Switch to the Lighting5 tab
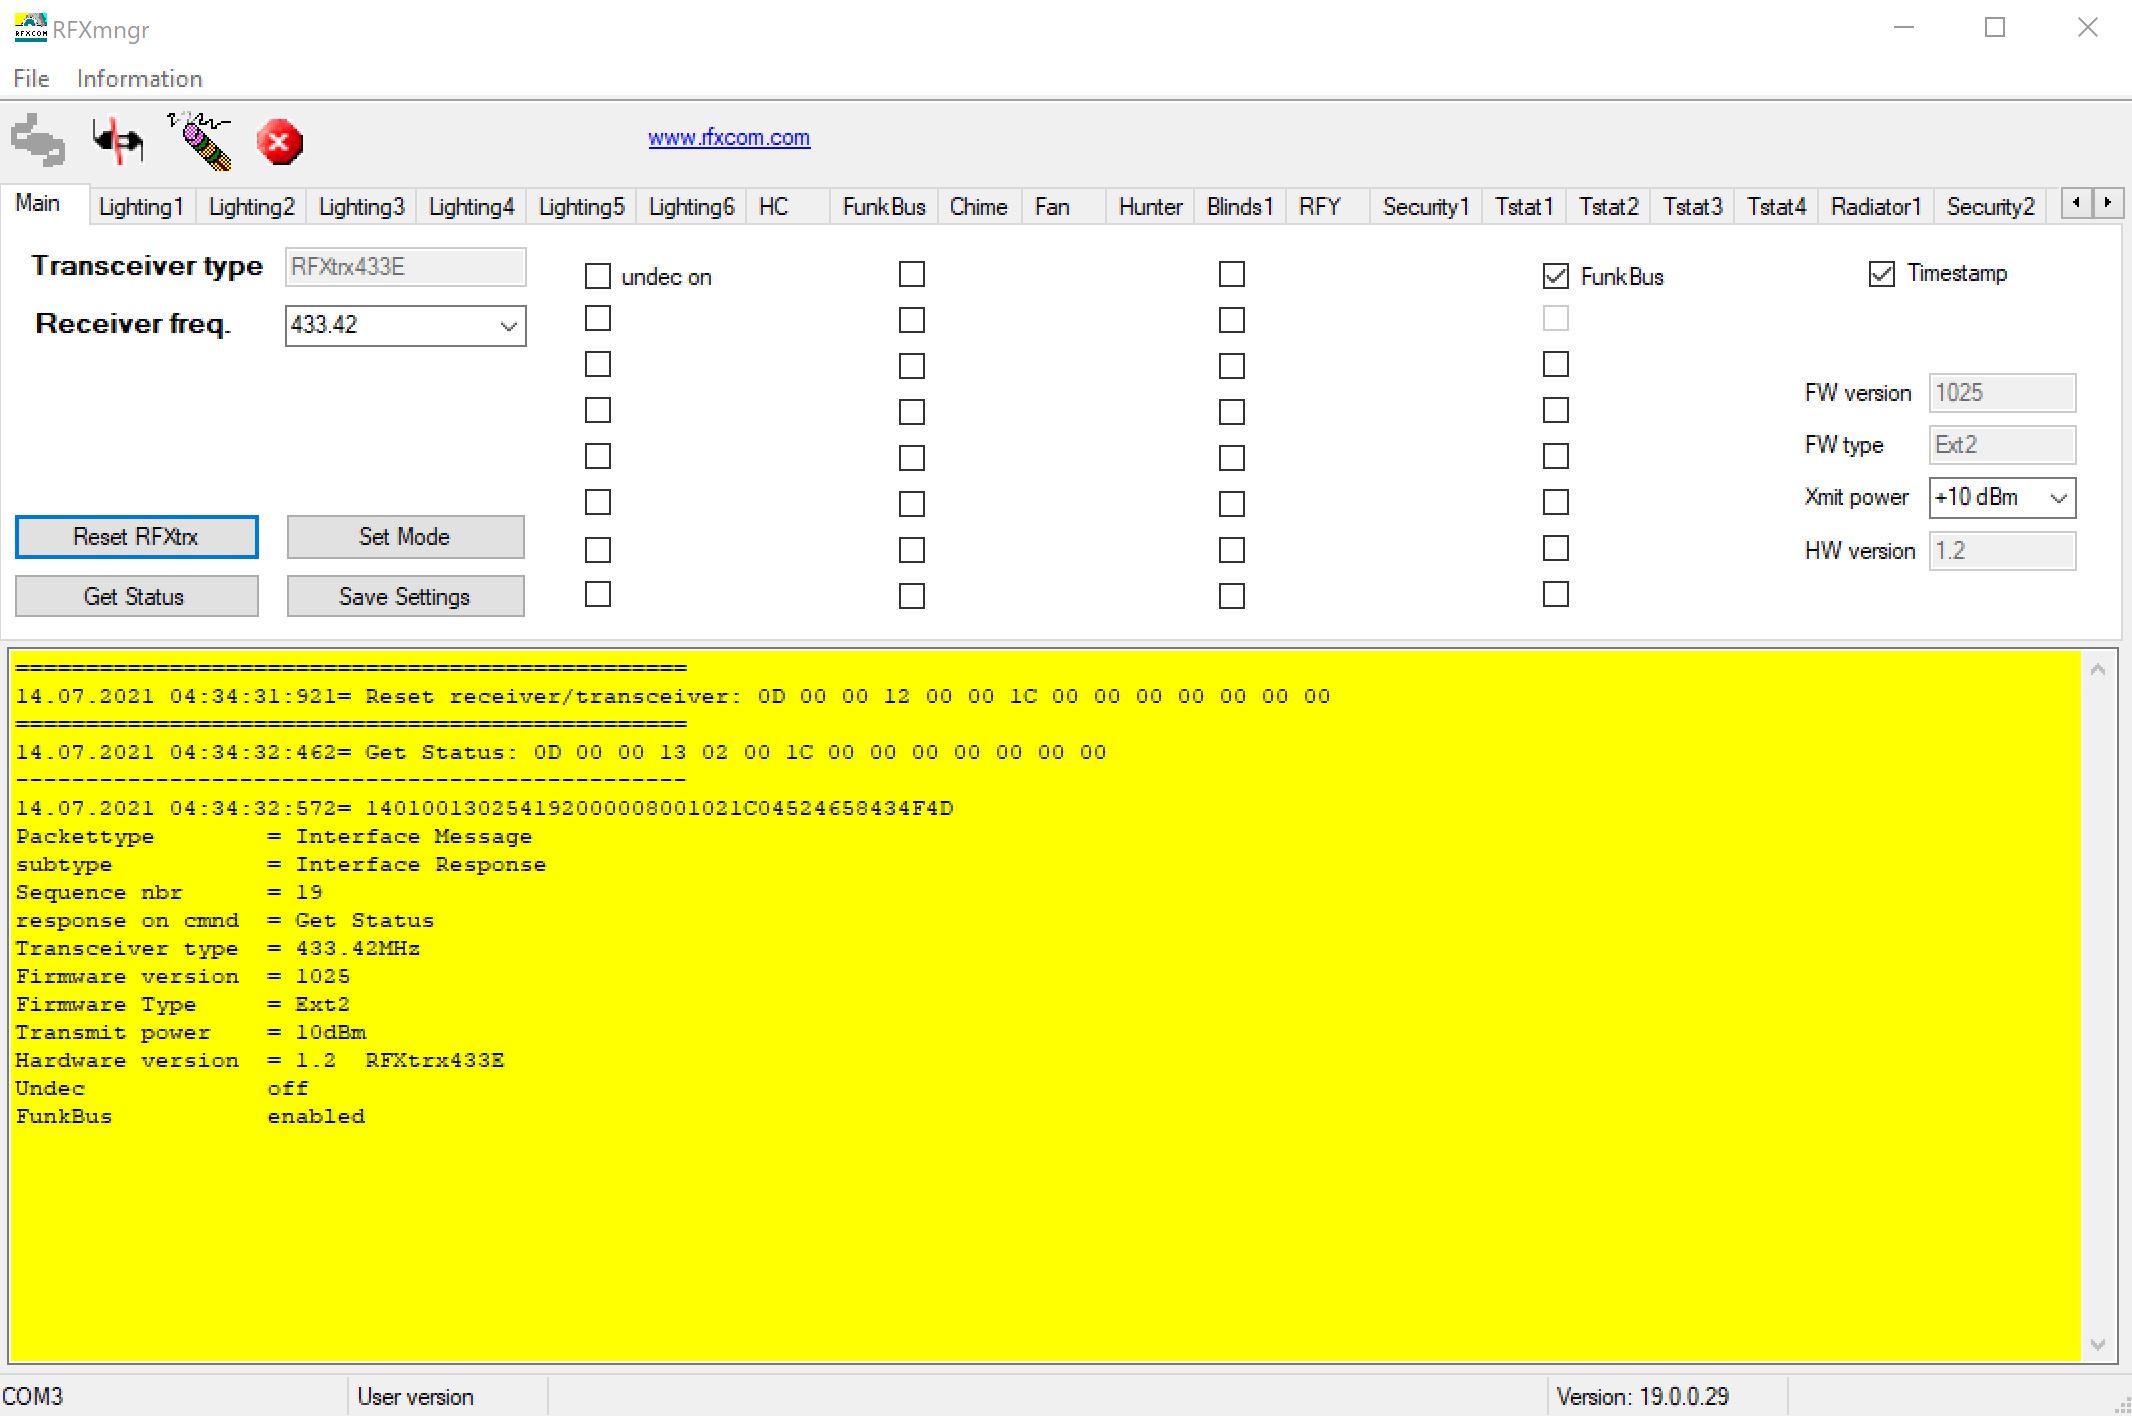 [581, 207]
